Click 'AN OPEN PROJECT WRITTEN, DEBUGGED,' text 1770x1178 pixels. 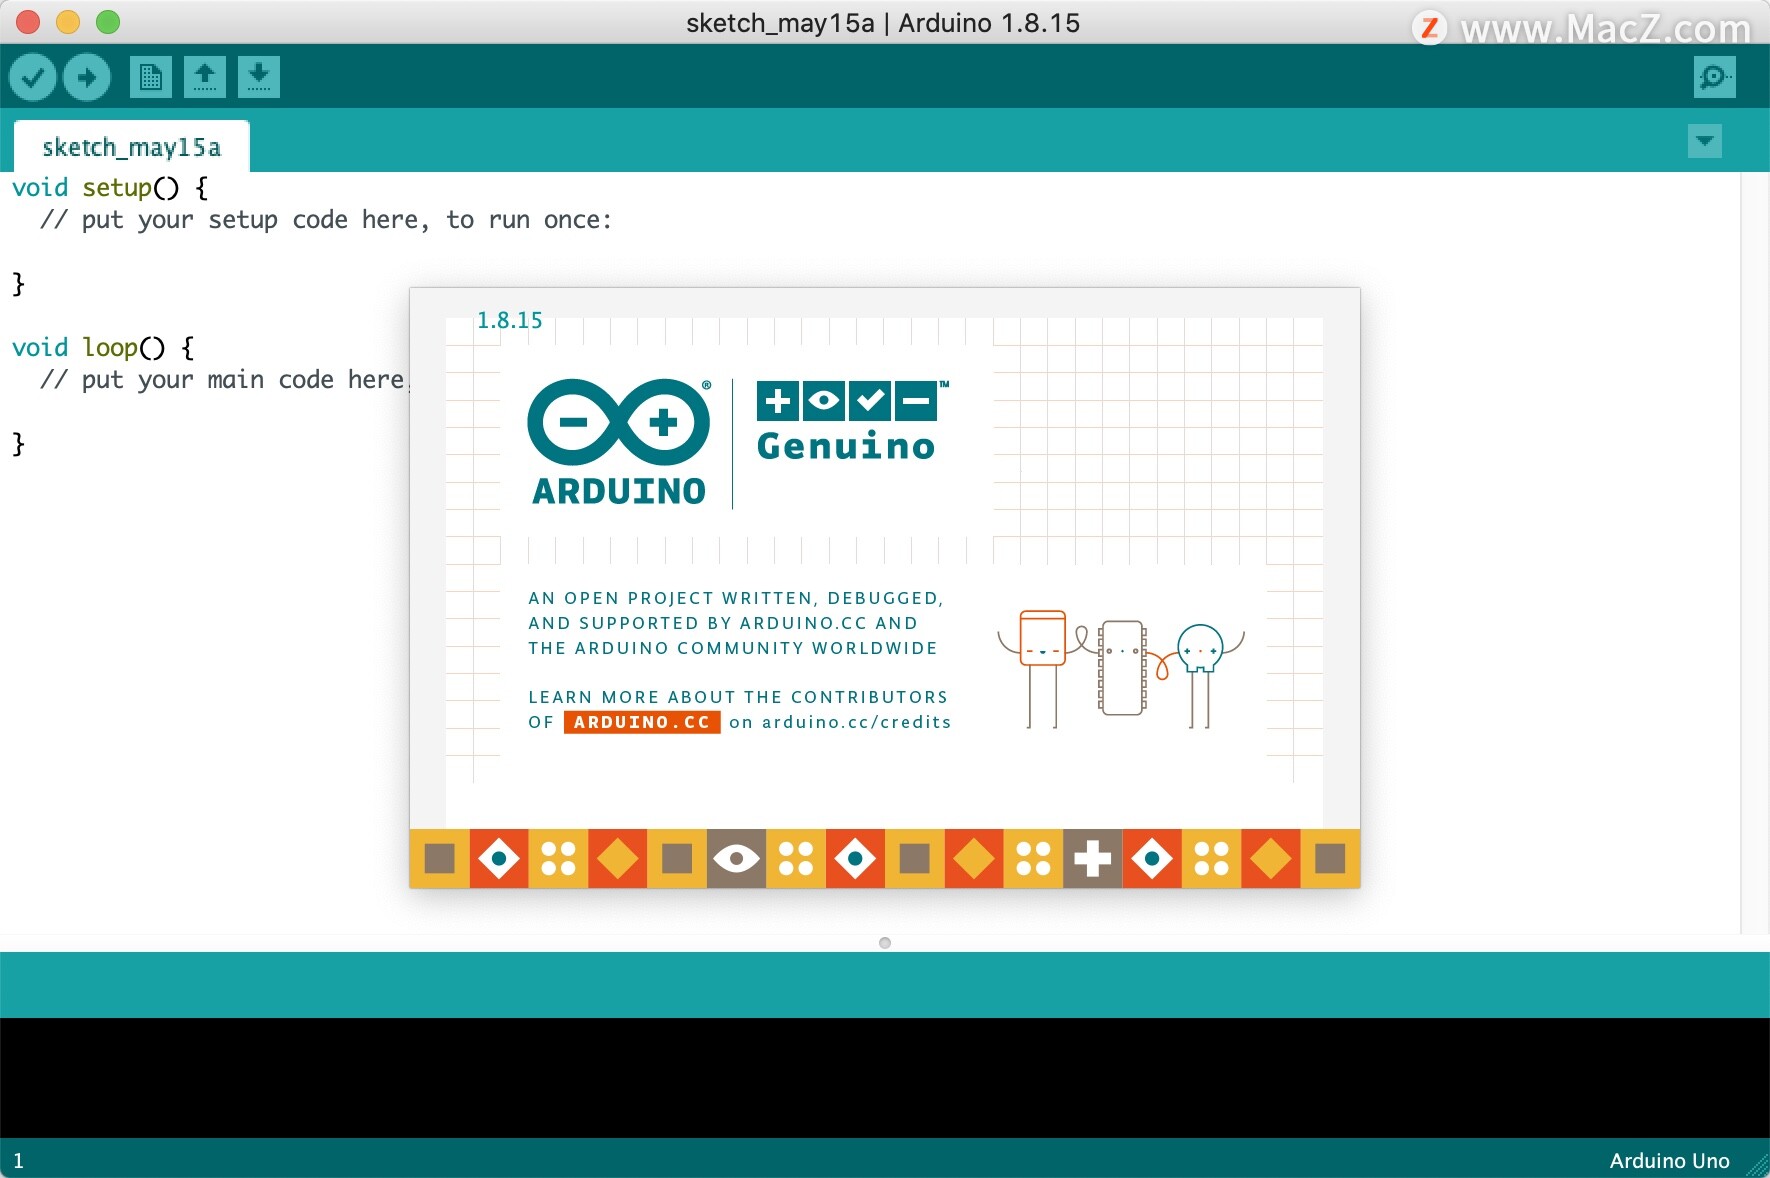pyautogui.click(x=736, y=598)
